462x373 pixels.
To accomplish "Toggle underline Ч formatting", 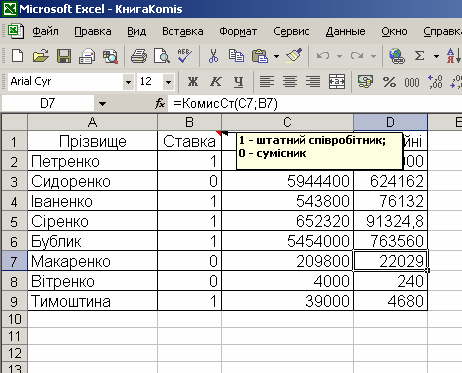I will (238, 81).
